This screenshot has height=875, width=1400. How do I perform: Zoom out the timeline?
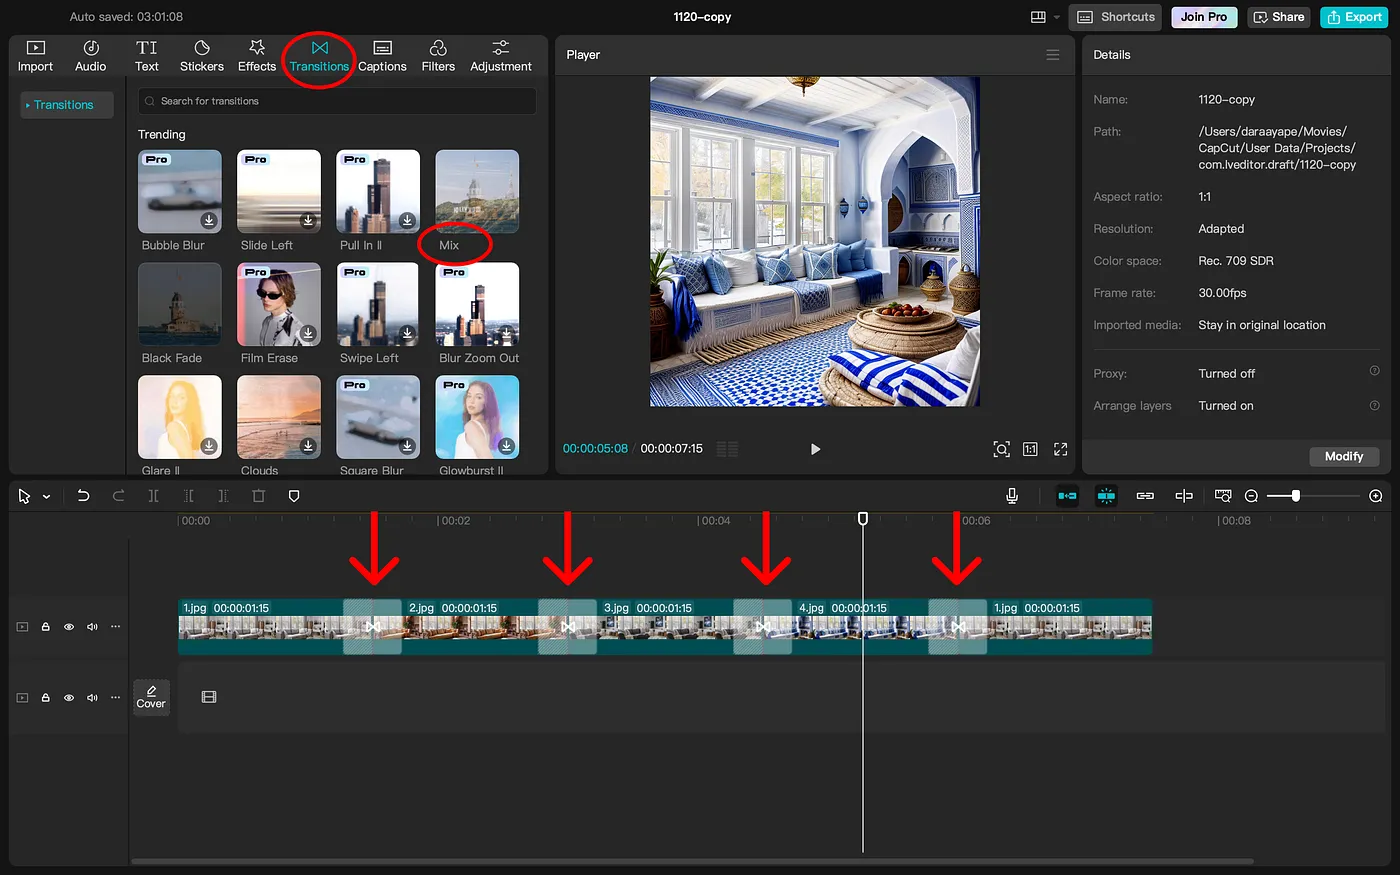(1251, 496)
